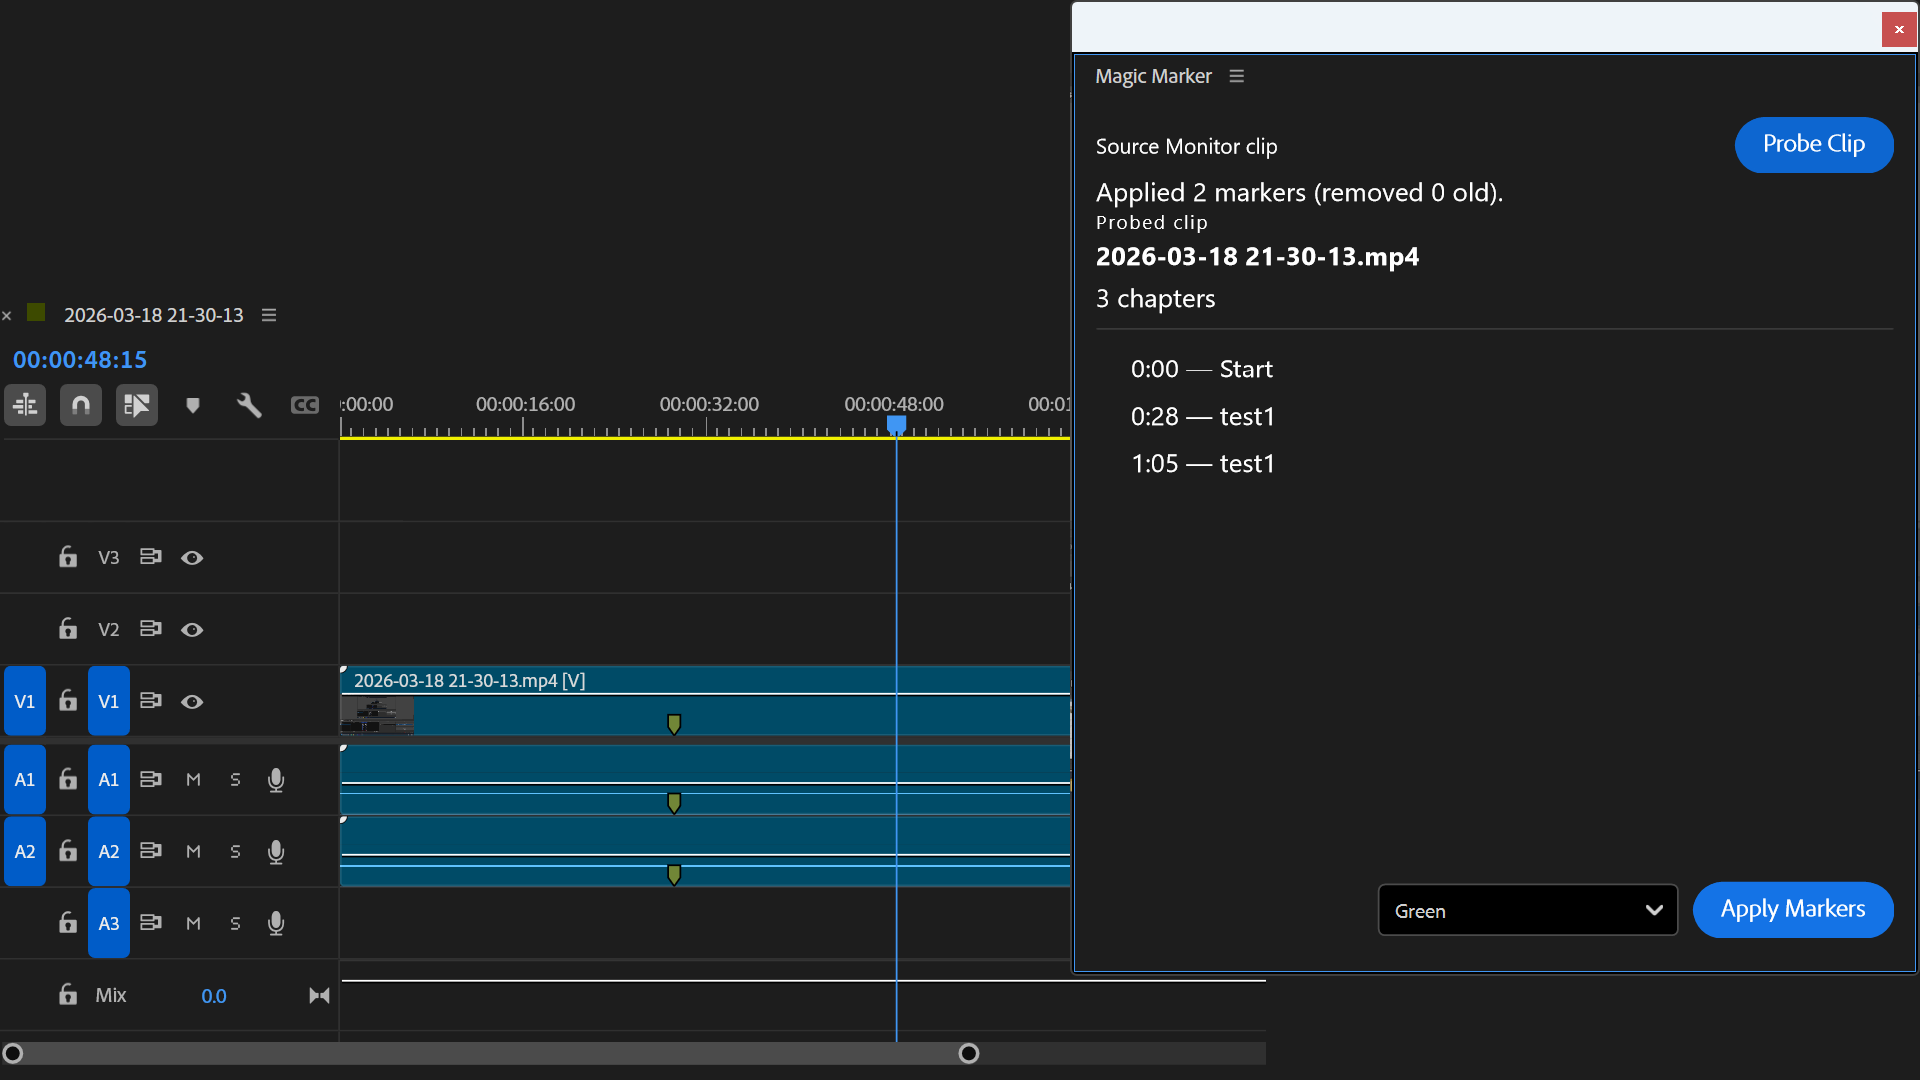Open the Green marker color dropdown
The image size is (1920, 1080).
(x=1527, y=911)
